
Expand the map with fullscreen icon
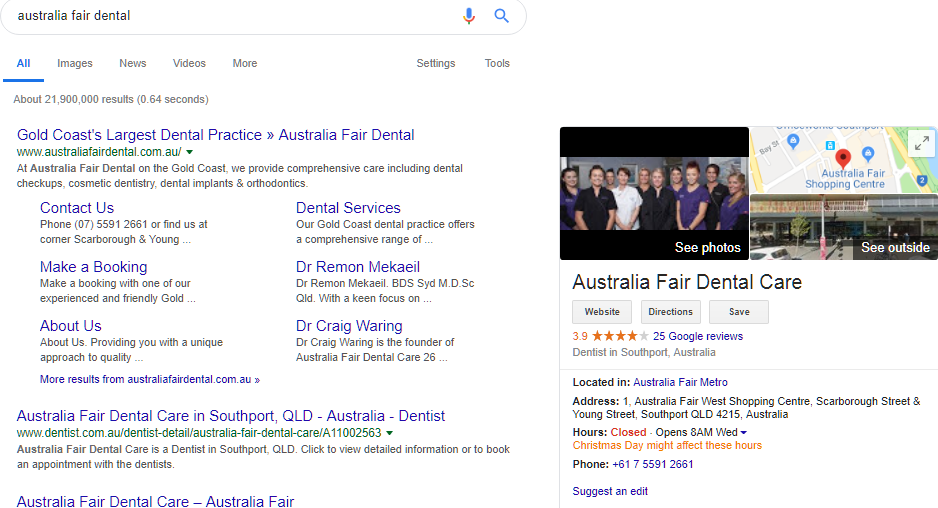click(921, 143)
